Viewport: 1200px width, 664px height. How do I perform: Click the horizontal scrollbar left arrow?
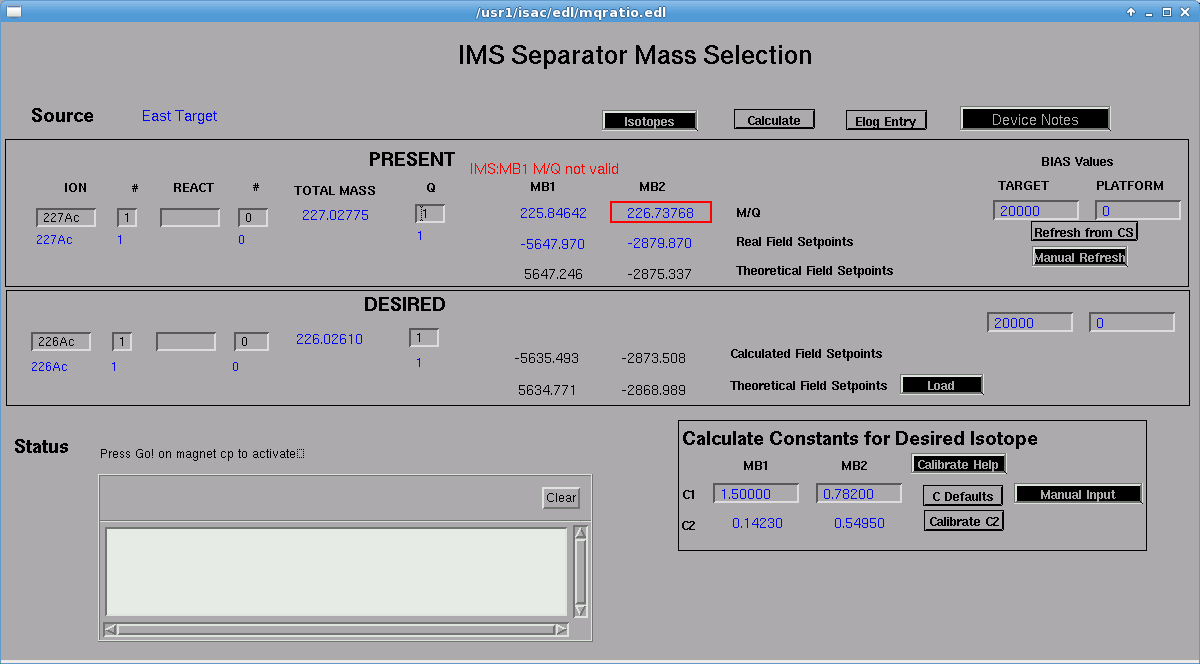pos(111,629)
